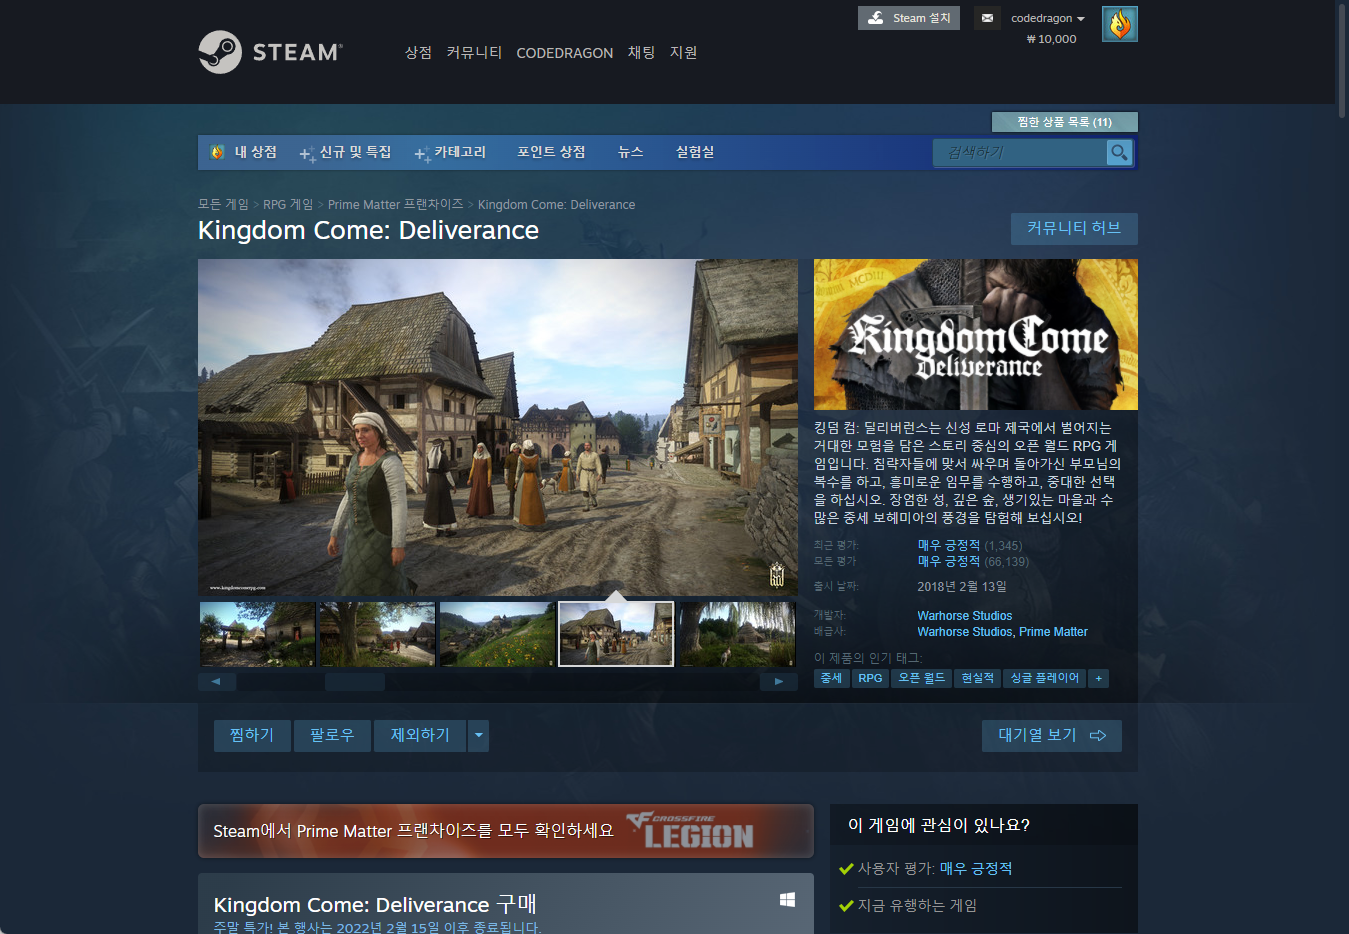Click the RPG 게임 breadcrumb link
Viewport: 1349px width, 934px height.
tap(288, 204)
